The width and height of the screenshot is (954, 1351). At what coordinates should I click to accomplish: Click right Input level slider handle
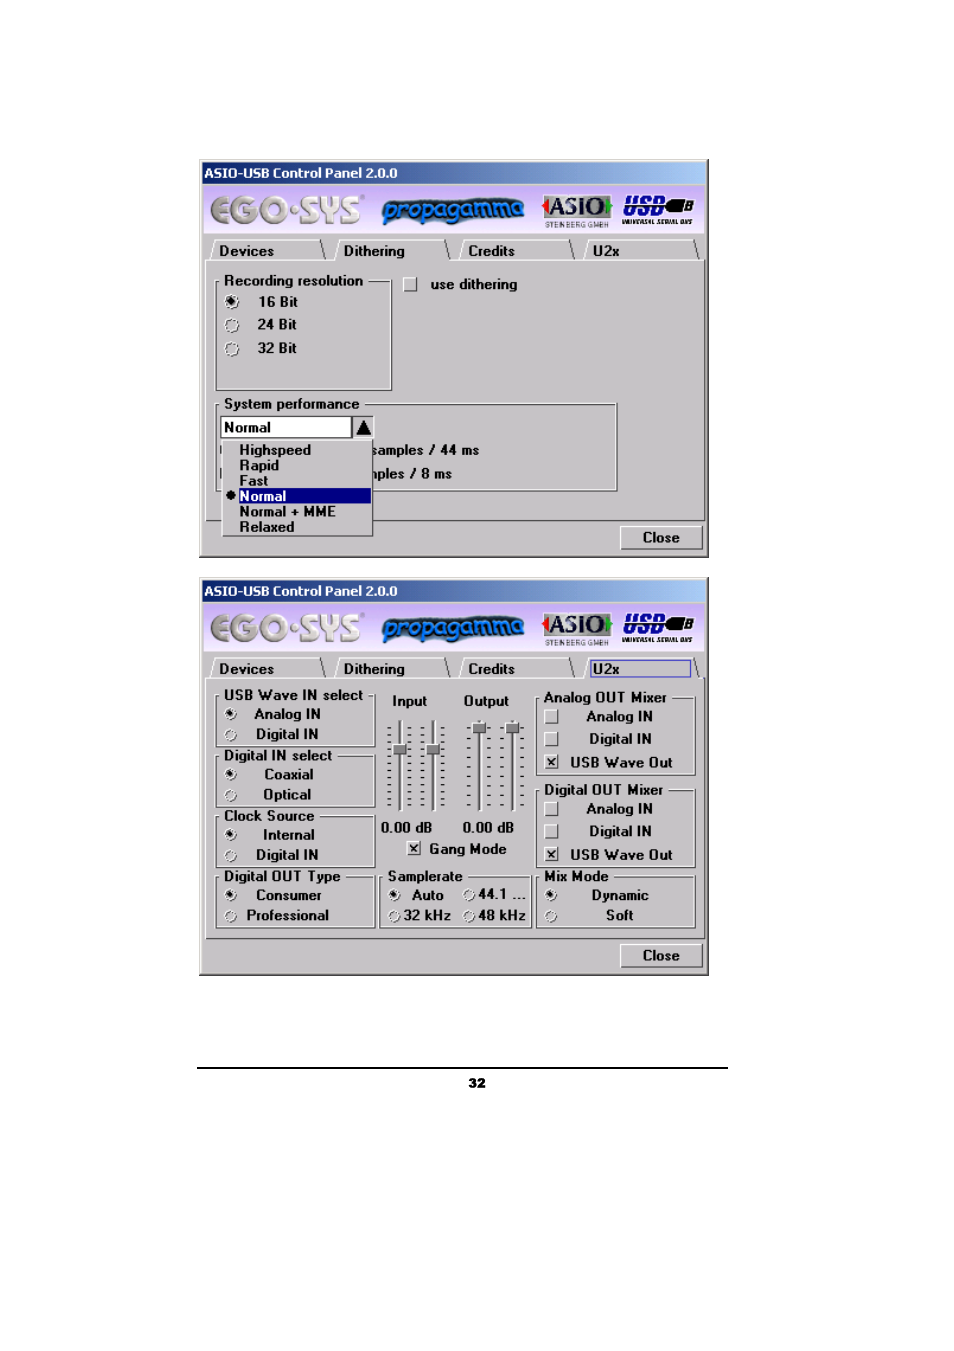click(x=433, y=750)
